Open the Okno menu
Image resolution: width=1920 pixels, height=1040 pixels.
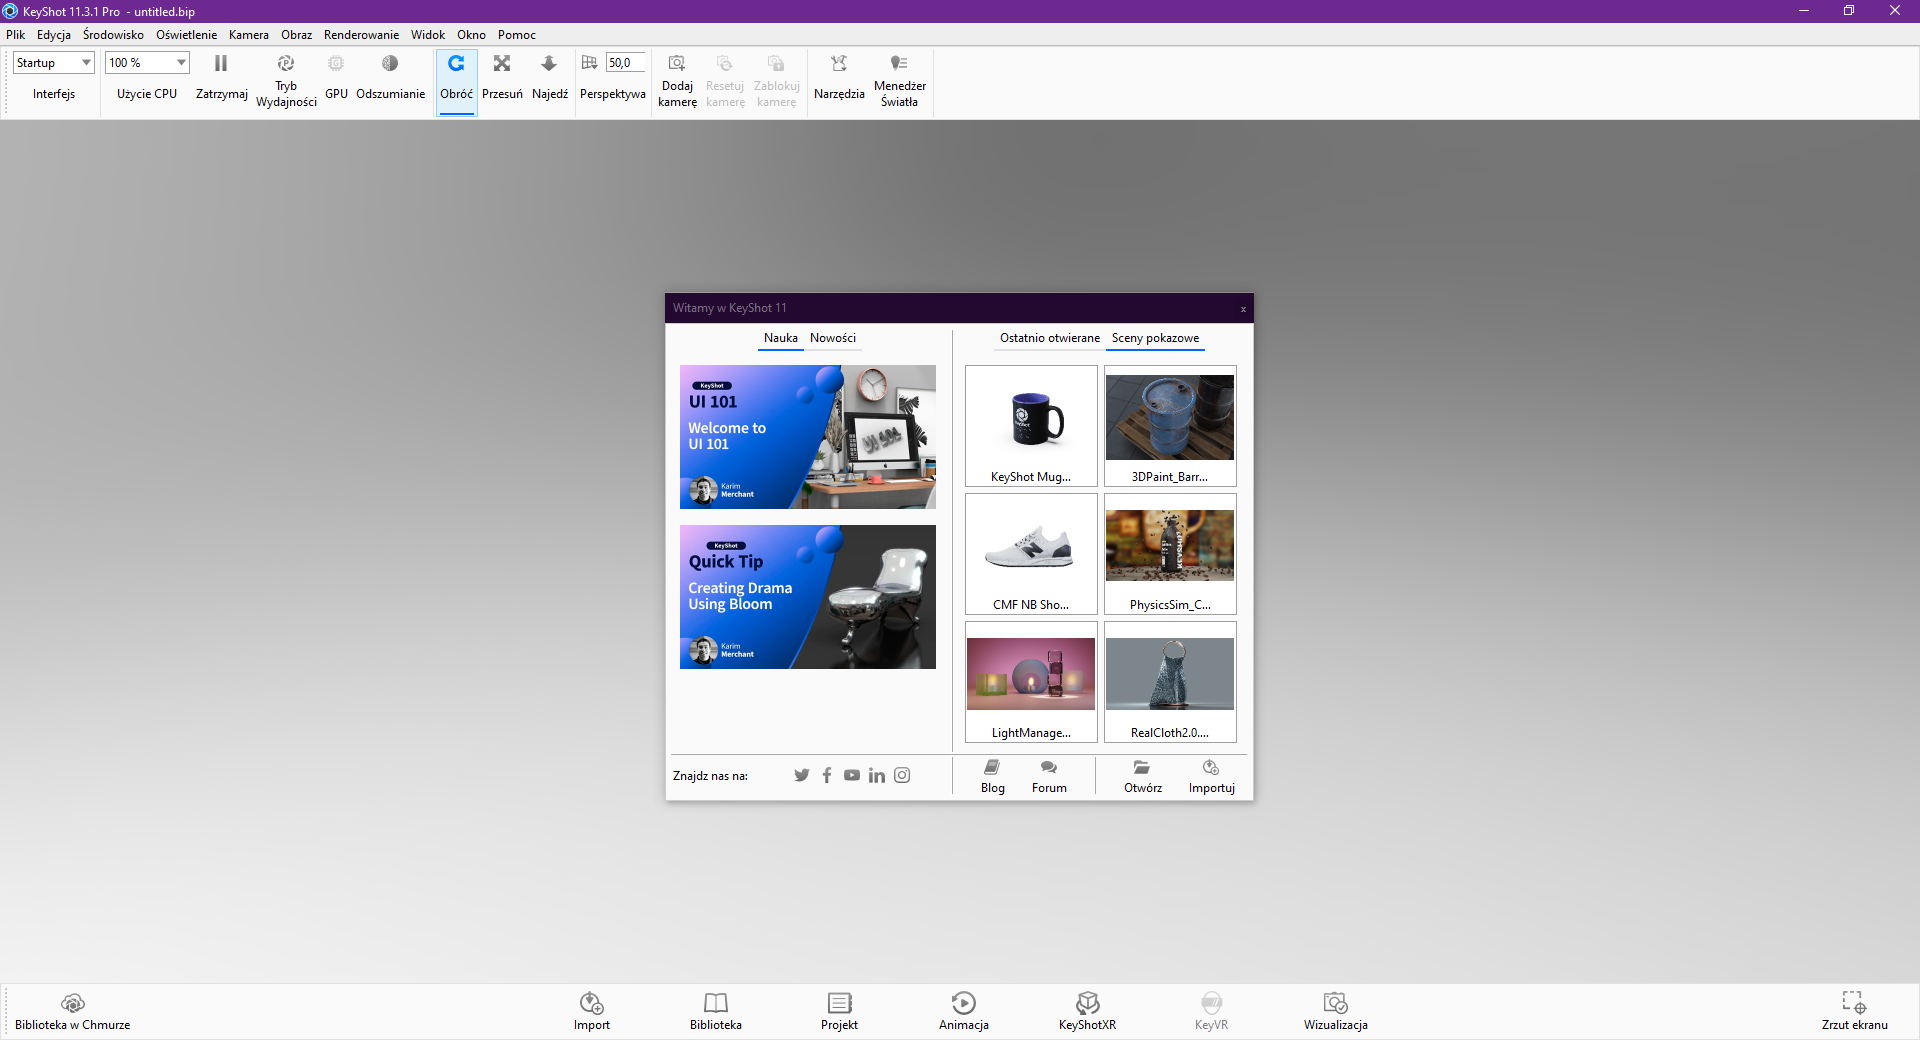click(471, 35)
